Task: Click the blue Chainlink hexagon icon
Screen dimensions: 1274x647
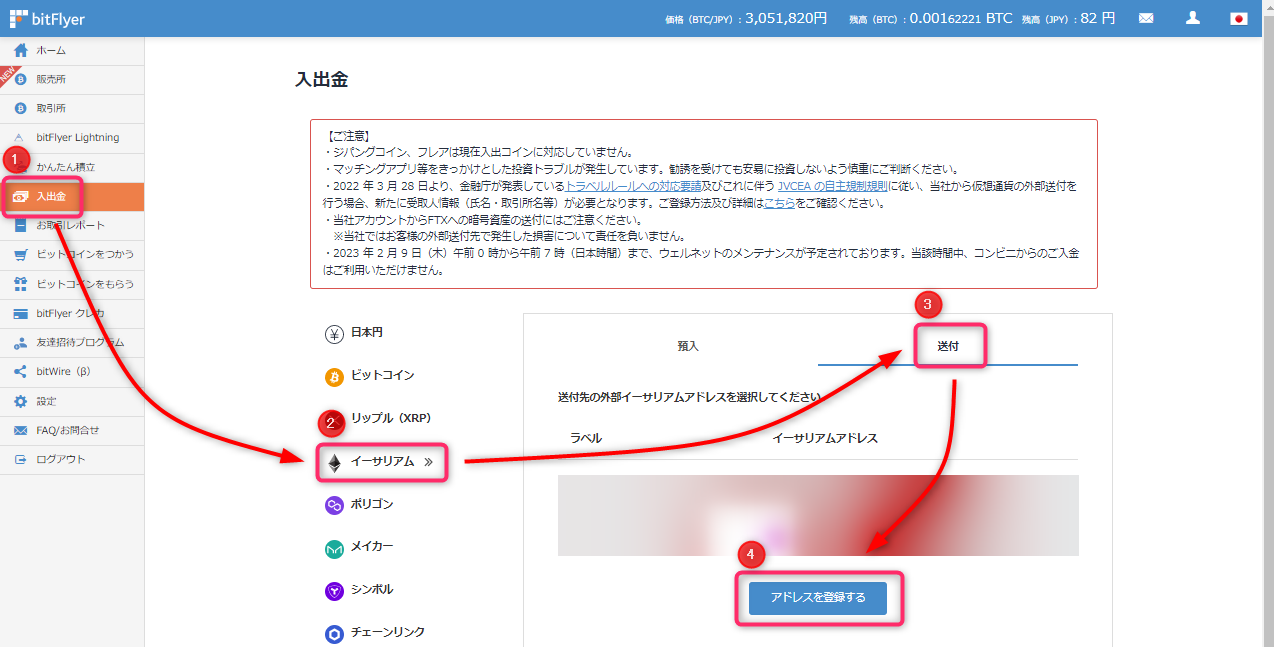Action: tap(334, 634)
